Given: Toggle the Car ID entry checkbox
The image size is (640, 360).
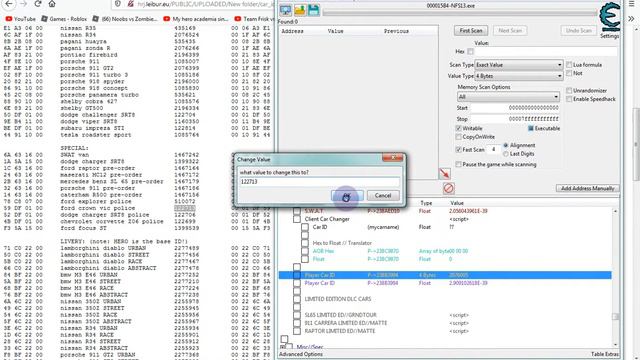Looking at the screenshot, I should pos(305,227).
